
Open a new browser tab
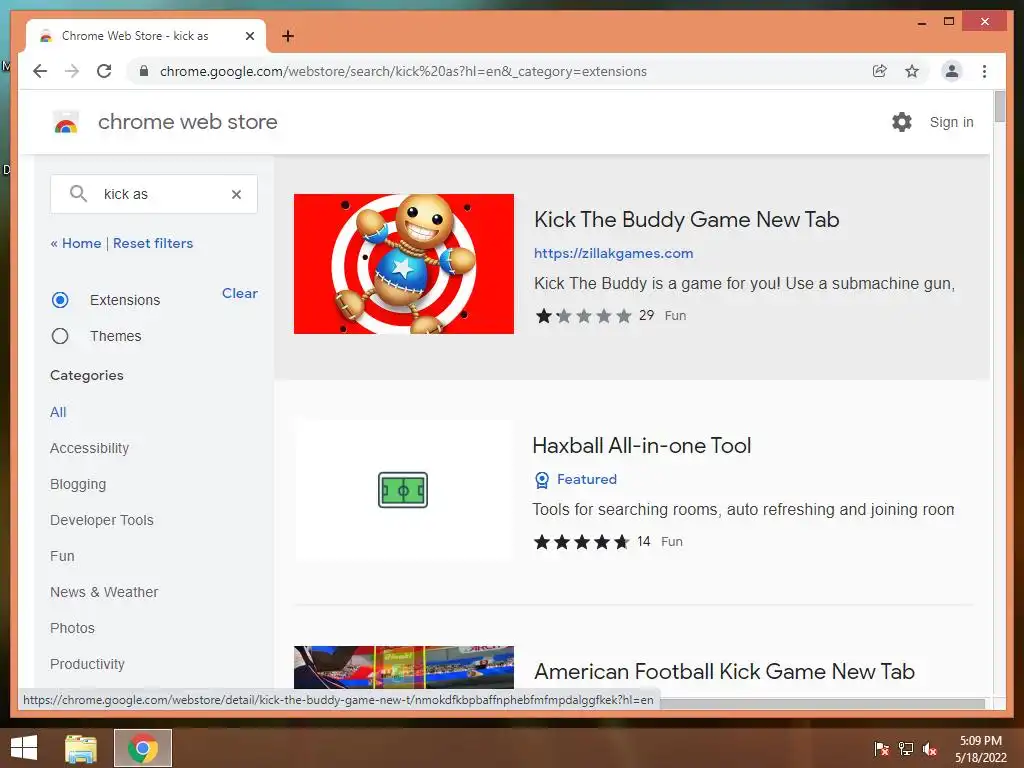tap(288, 36)
